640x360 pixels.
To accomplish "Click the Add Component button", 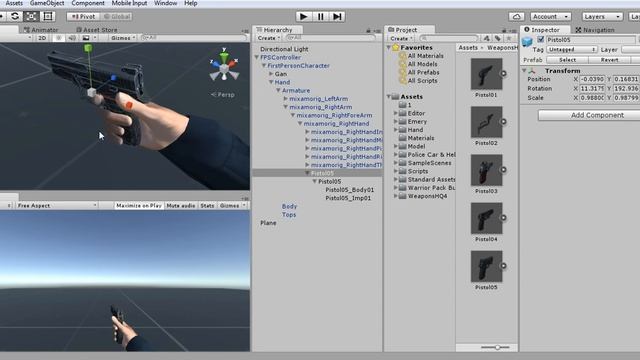I will point(597,115).
